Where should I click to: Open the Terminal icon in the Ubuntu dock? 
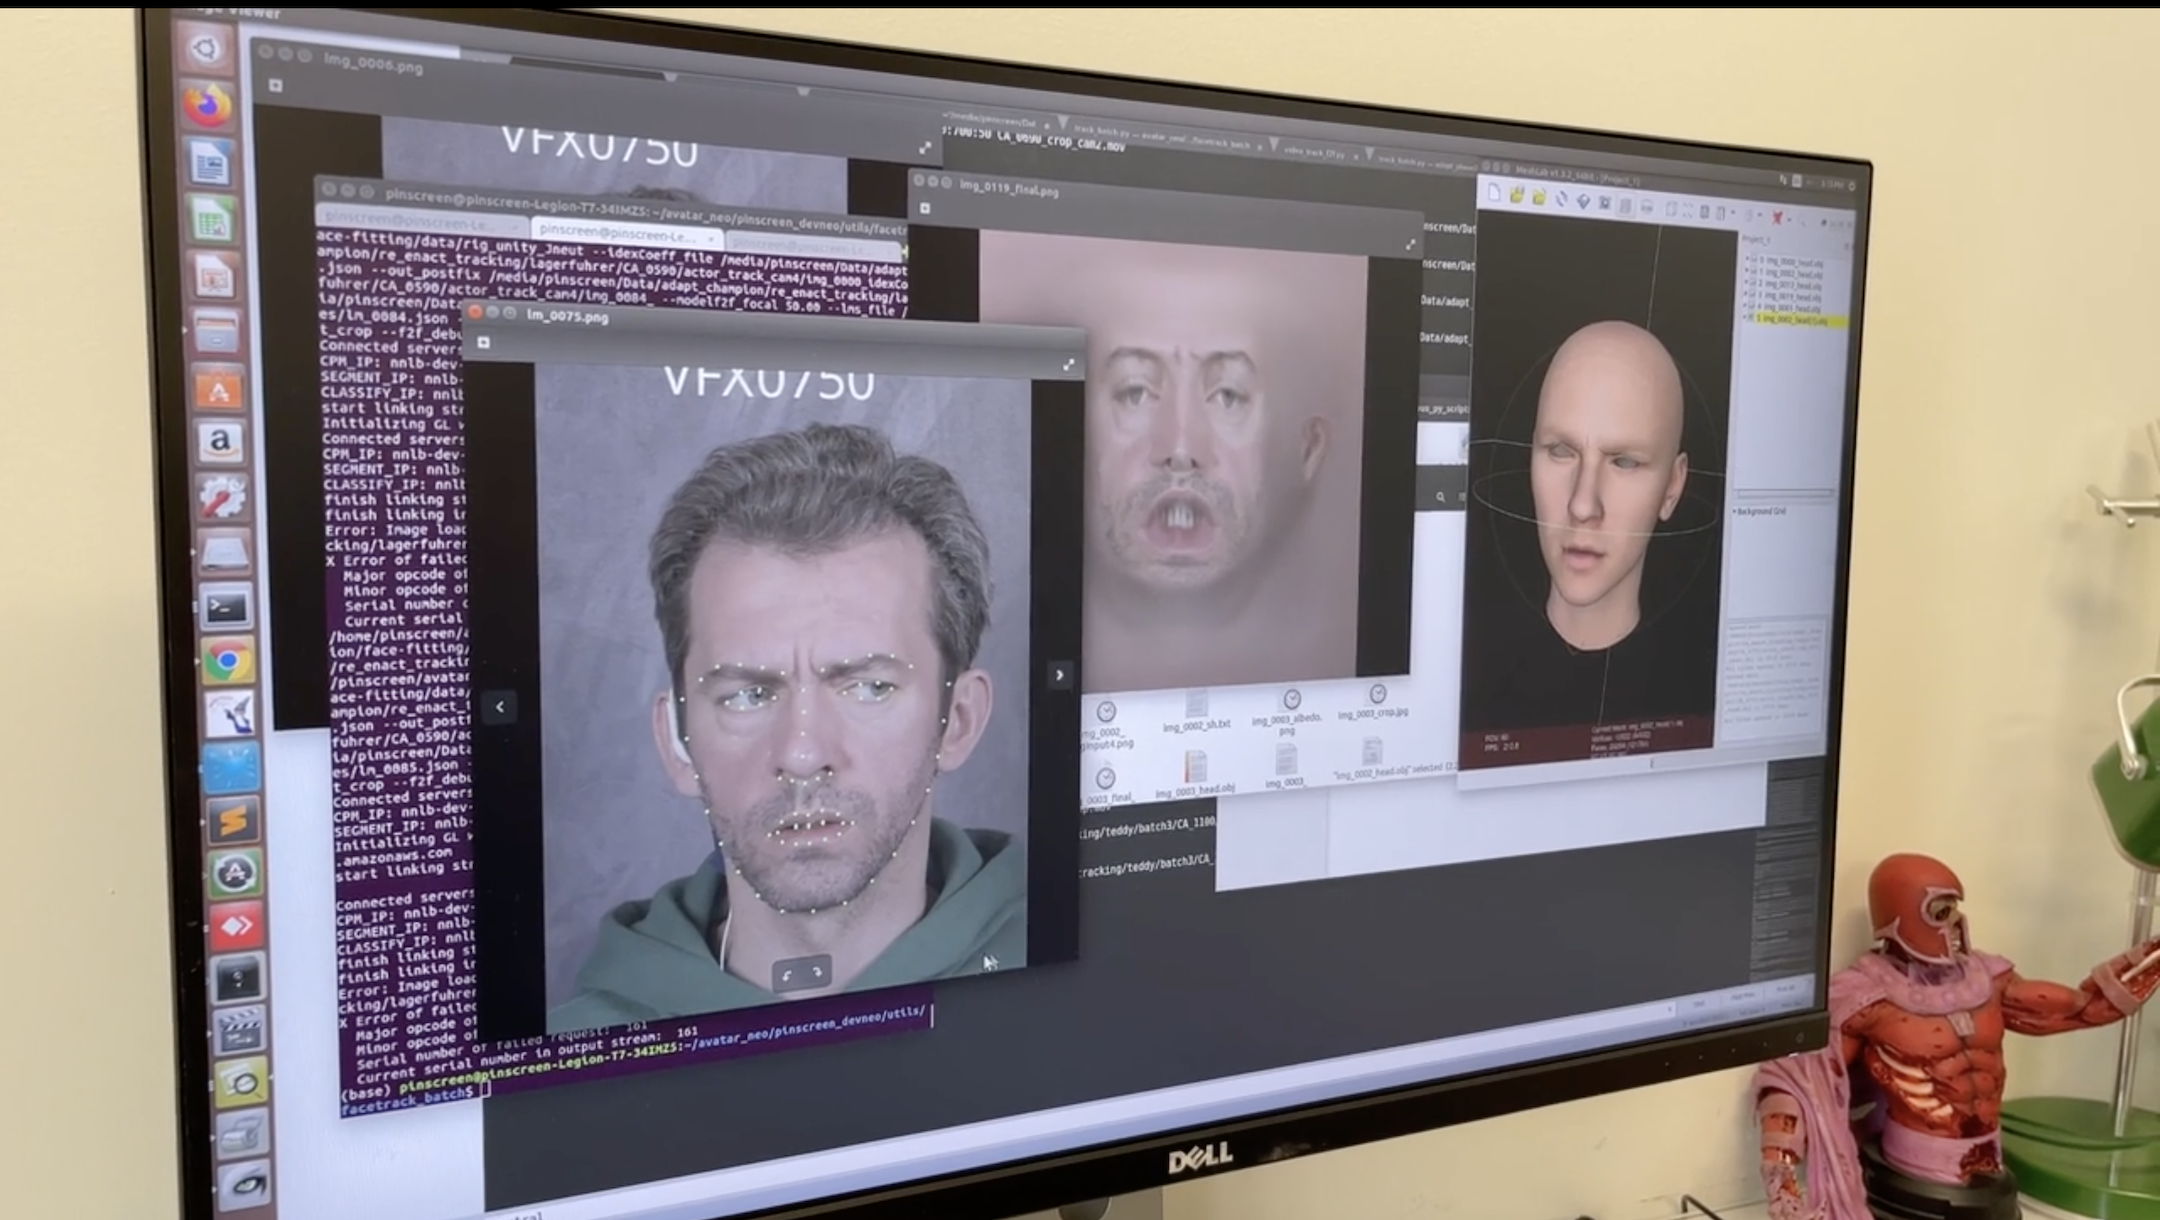[x=226, y=607]
